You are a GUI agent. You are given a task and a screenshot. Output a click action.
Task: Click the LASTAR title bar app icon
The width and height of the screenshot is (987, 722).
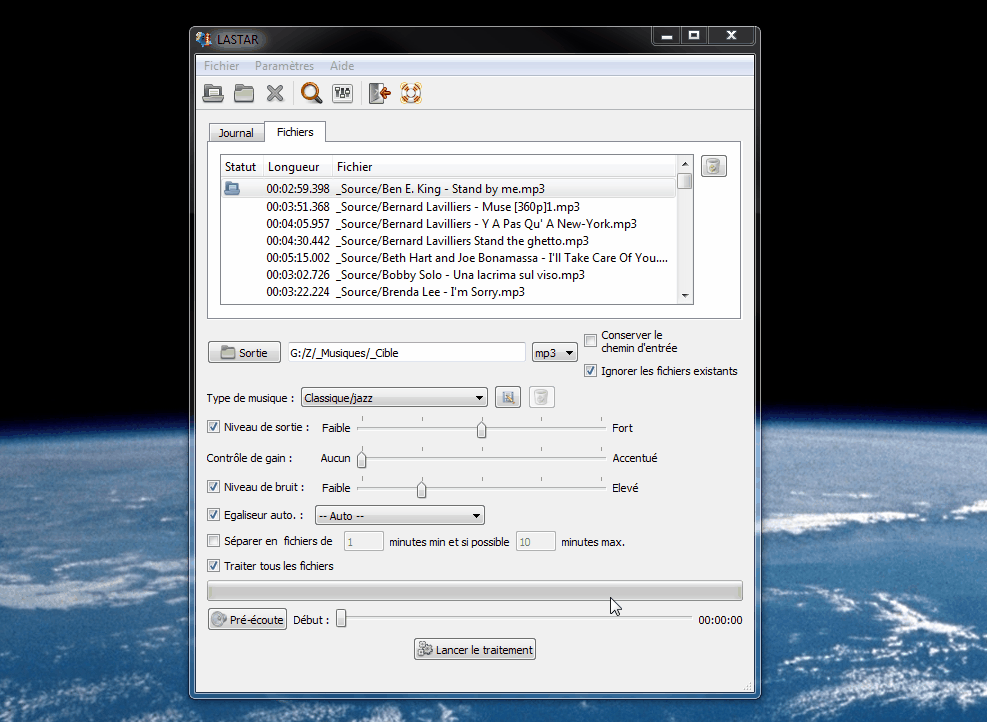[x=203, y=39]
